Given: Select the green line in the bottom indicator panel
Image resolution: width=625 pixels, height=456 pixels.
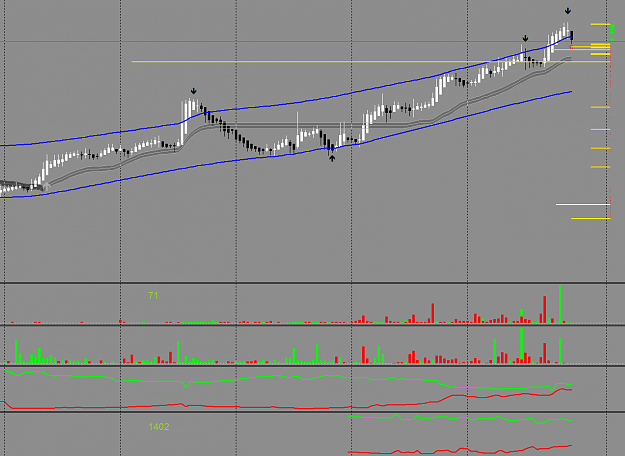Looking at the screenshot, I should click(x=458, y=418).
